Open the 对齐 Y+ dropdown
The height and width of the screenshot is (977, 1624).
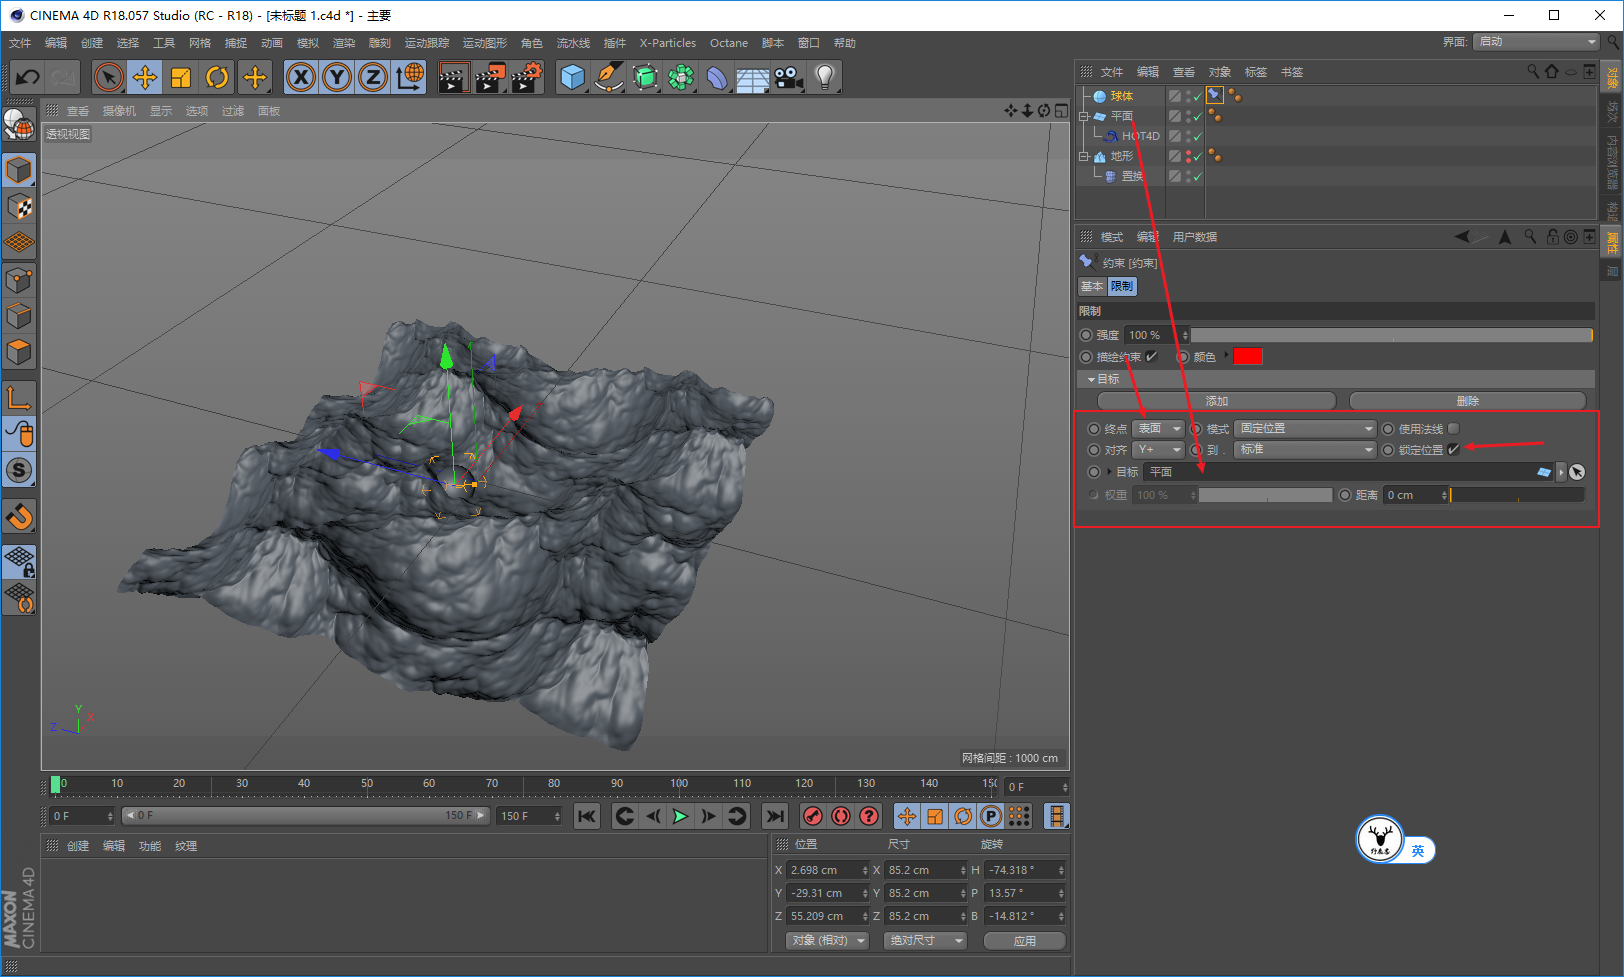(1159, 450)
